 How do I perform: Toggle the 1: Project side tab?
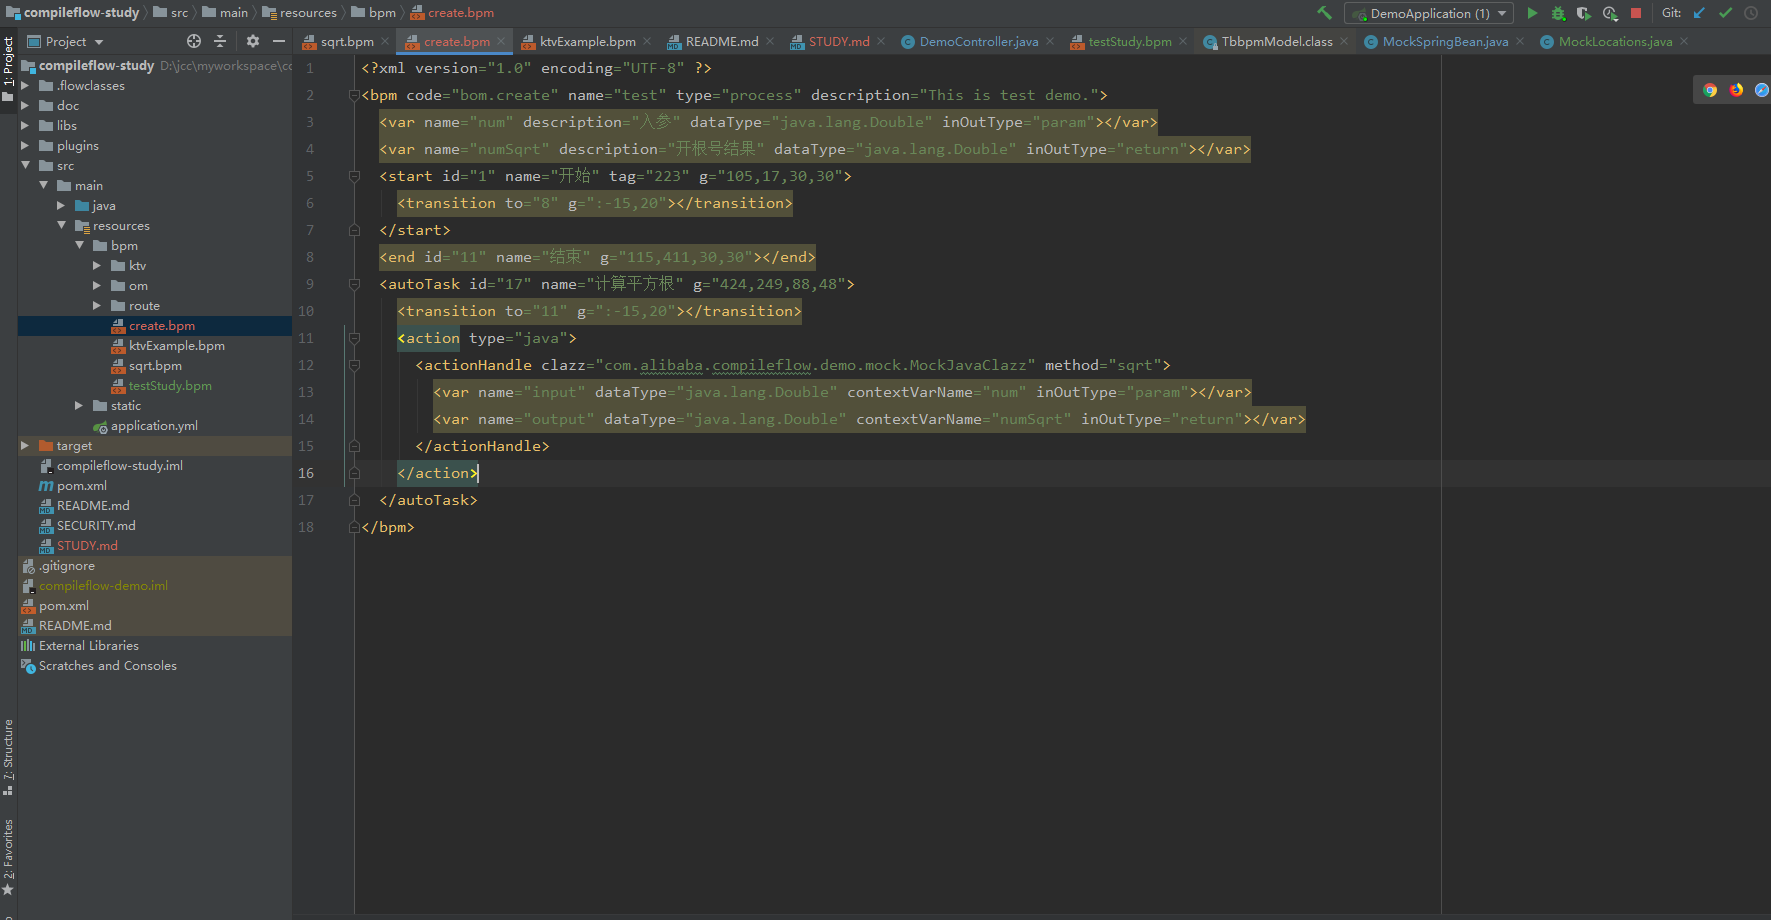pyautogui.click(x=8, y=68)
